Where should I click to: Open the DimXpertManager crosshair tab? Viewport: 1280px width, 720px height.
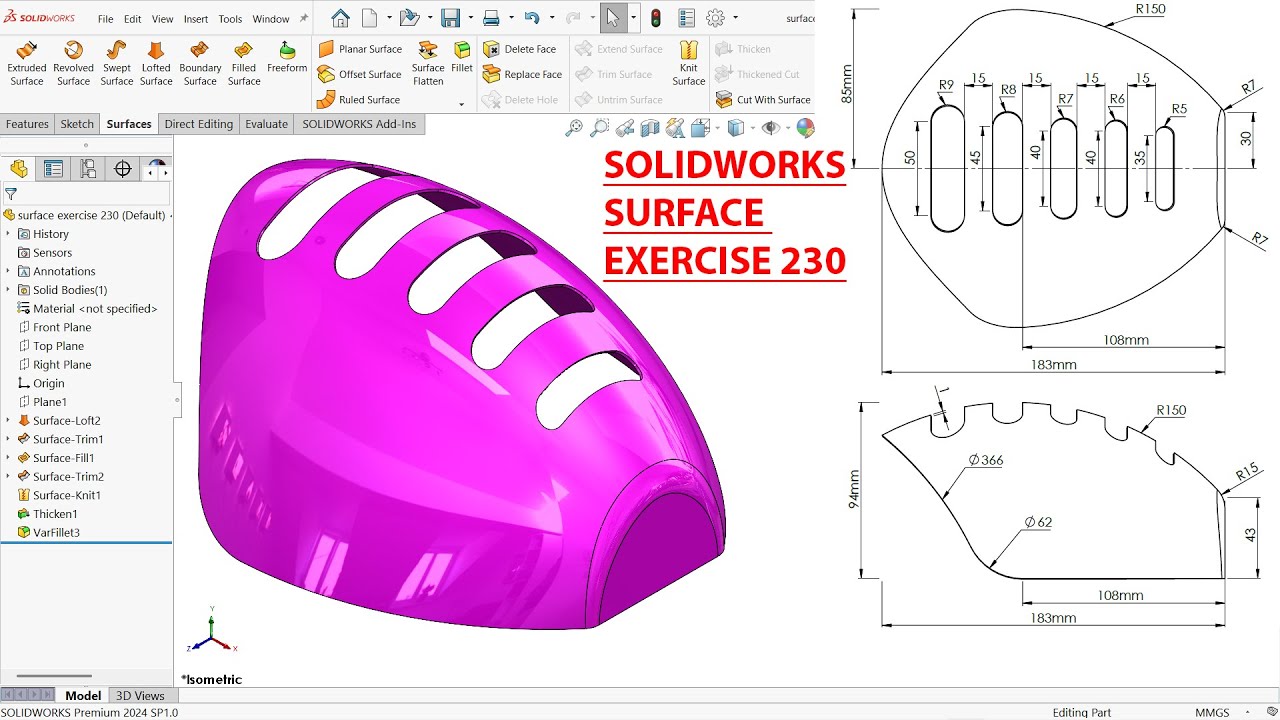pos(123,169)
